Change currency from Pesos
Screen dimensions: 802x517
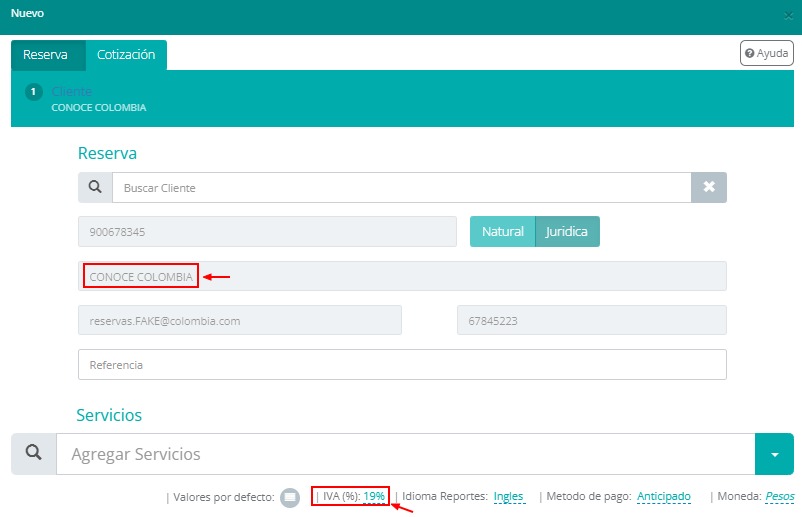pyautogui.click(x=779, y=496)
